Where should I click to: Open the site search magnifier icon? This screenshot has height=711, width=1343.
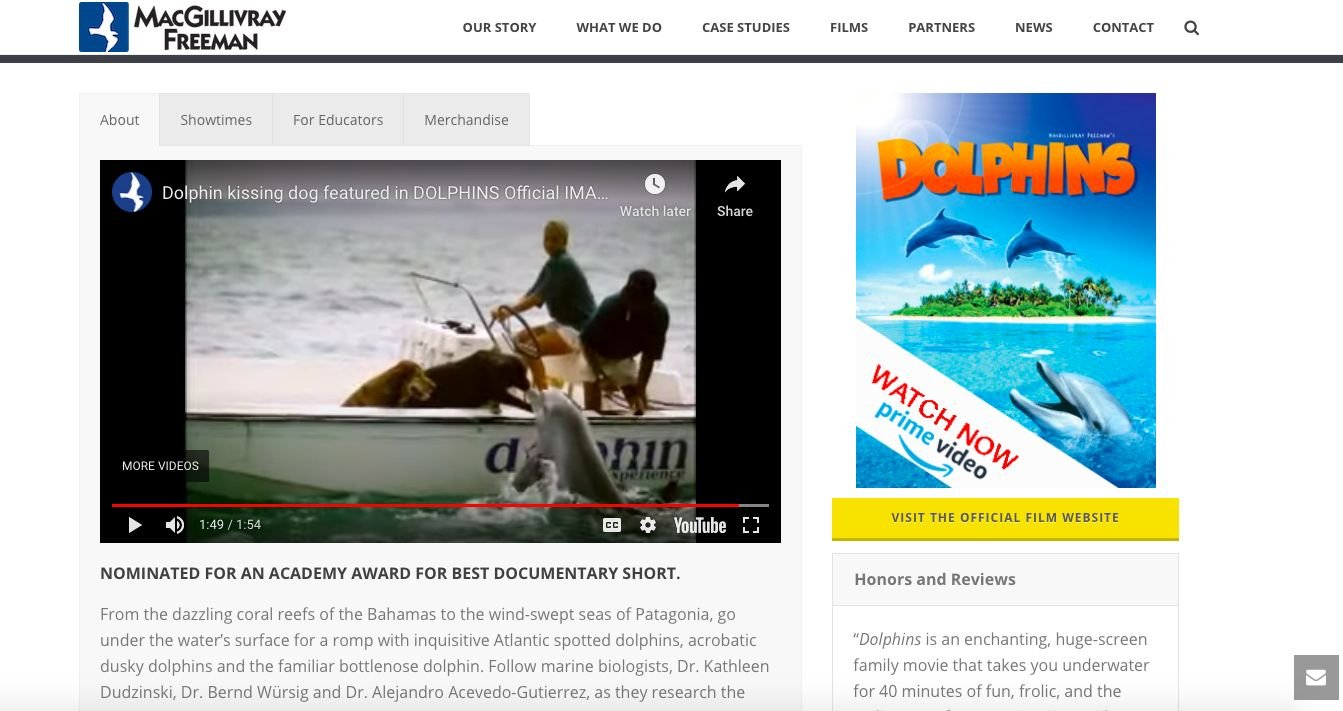point(1191,28)
